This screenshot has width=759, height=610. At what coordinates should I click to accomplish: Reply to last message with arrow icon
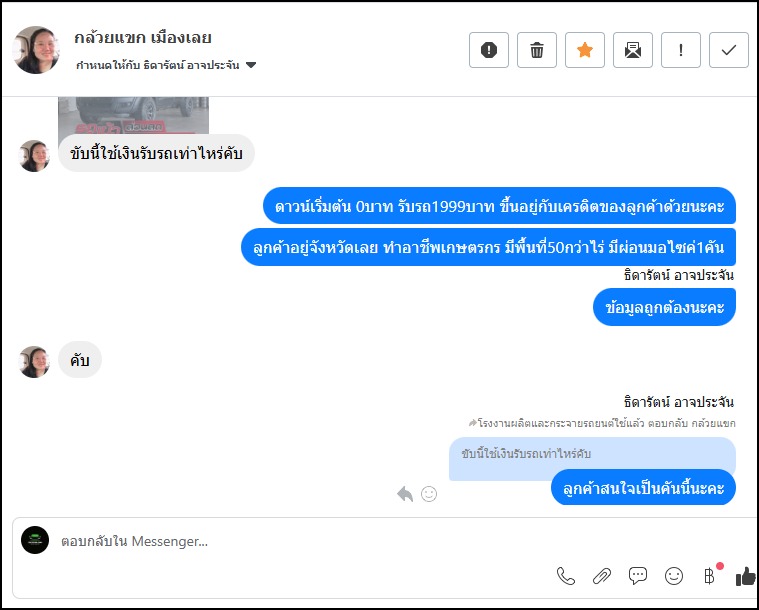point(405,494)
